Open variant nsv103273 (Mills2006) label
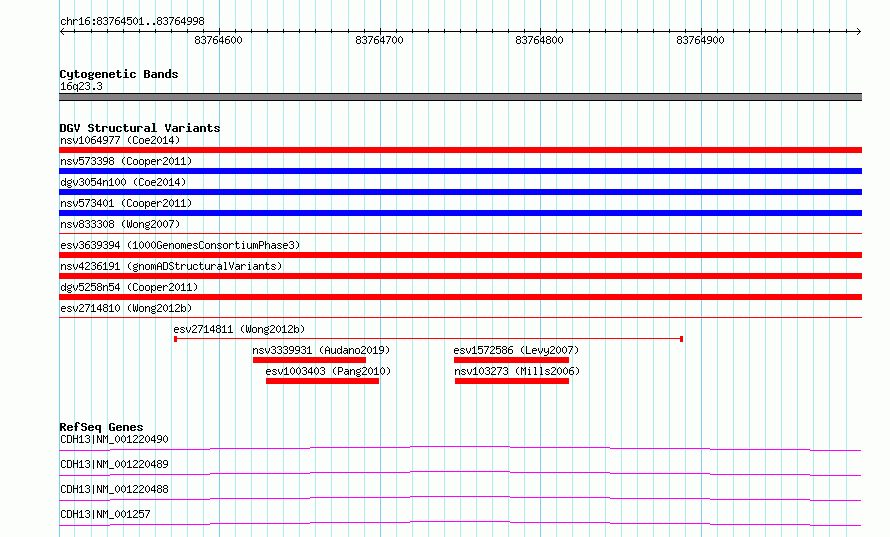Image resolution: width=890 pixels, height=537 pixels. coord(517,371)
